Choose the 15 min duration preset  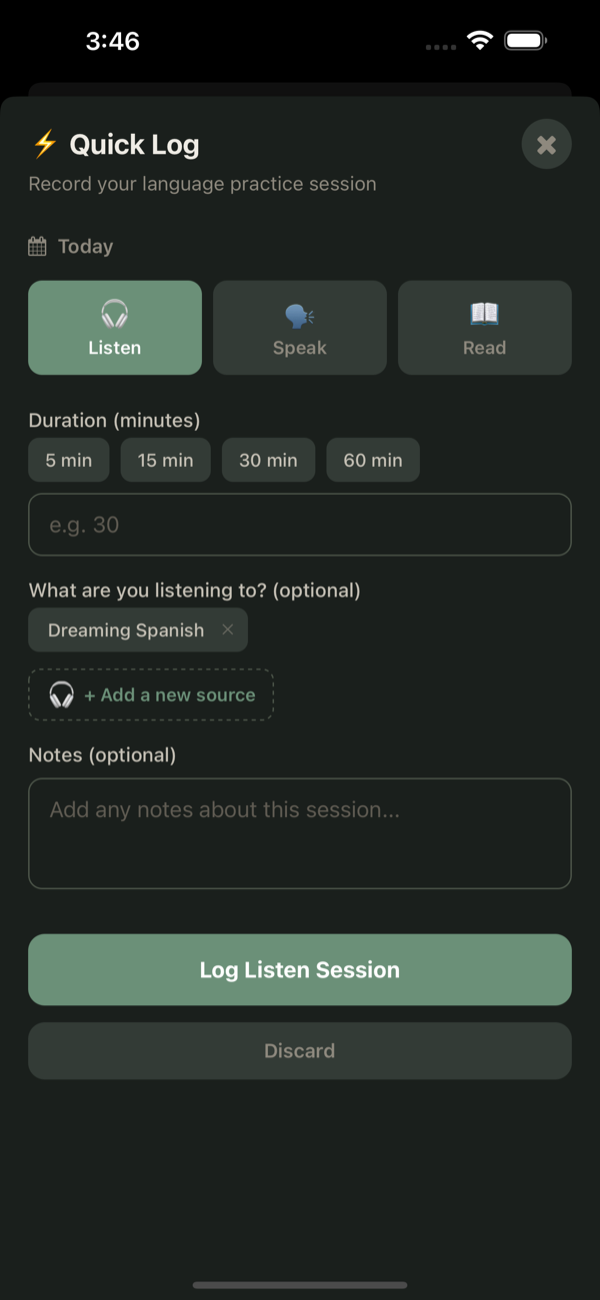[165, 460]
